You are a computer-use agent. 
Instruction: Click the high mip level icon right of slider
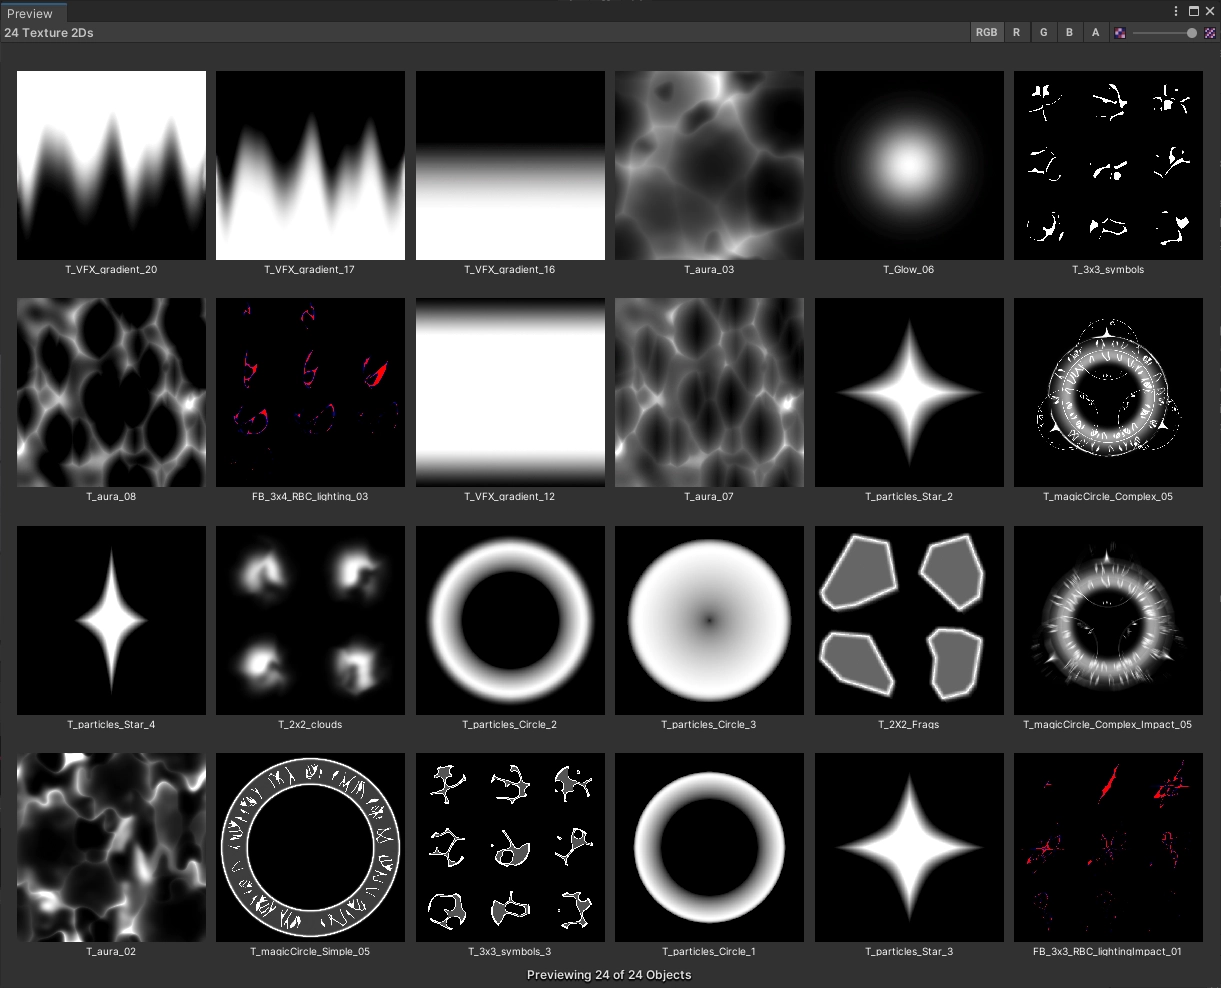[1210, 33]
